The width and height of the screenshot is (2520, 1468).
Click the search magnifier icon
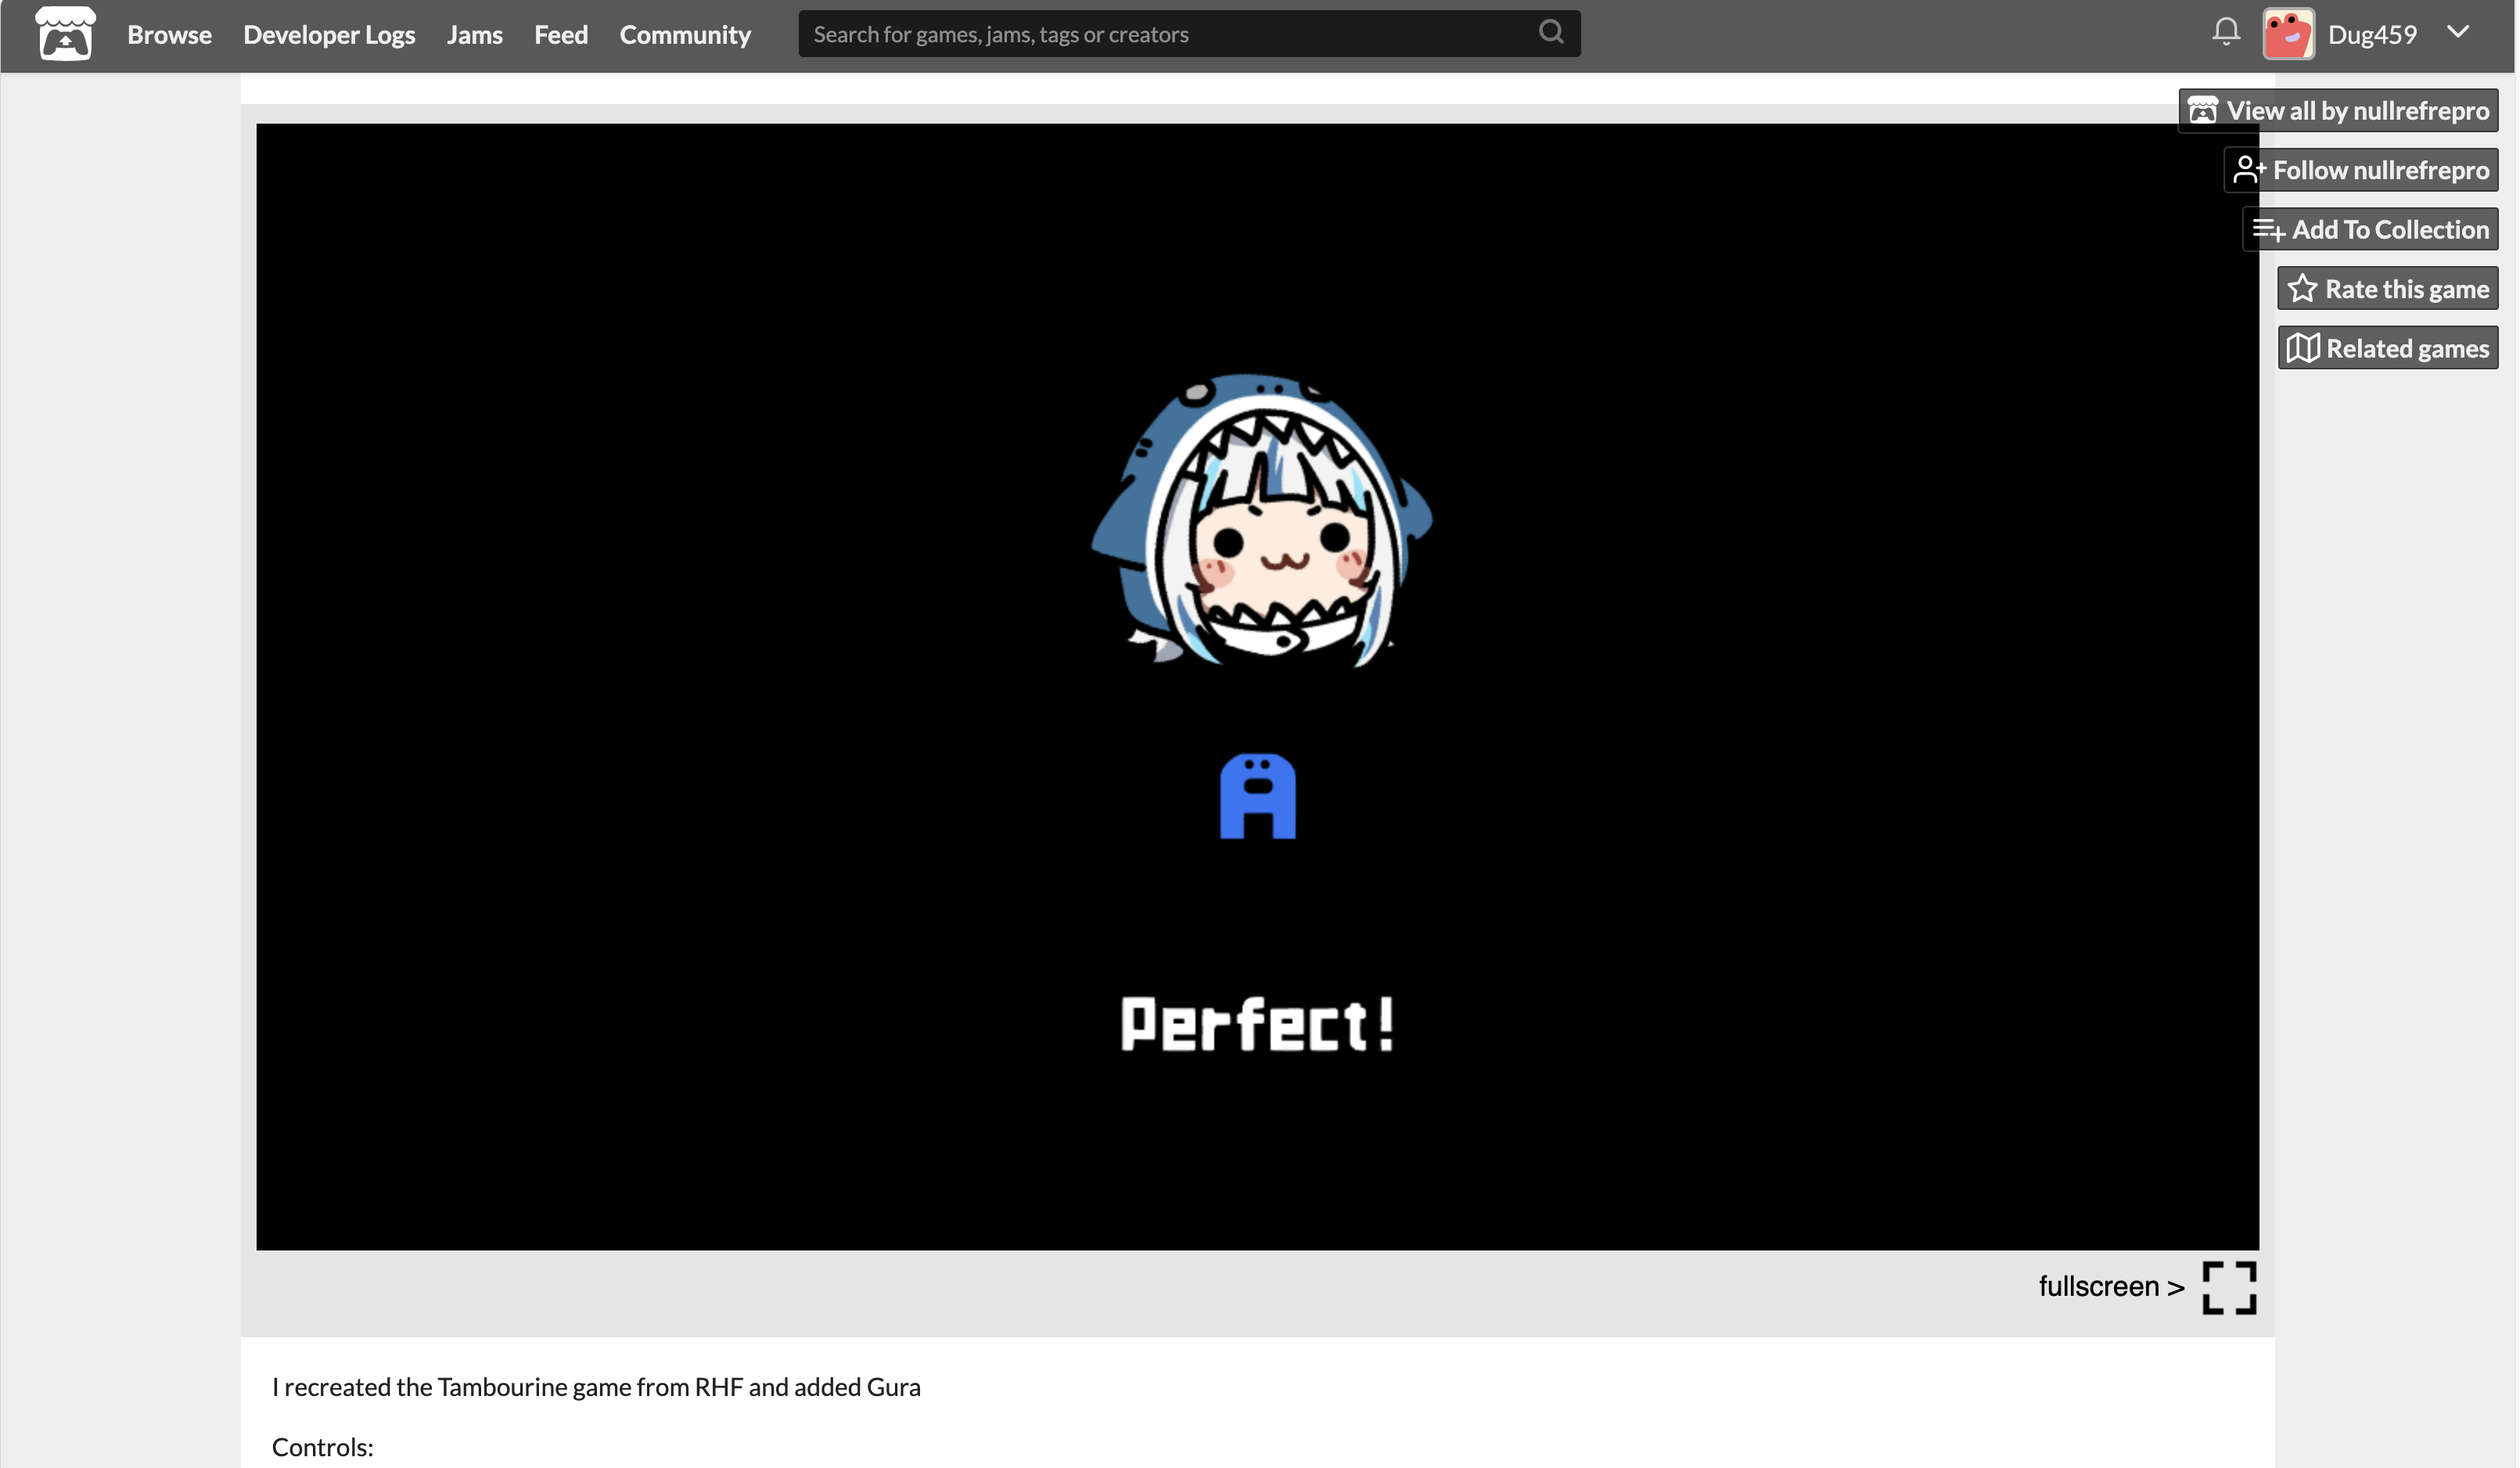tap(1550, 32)
